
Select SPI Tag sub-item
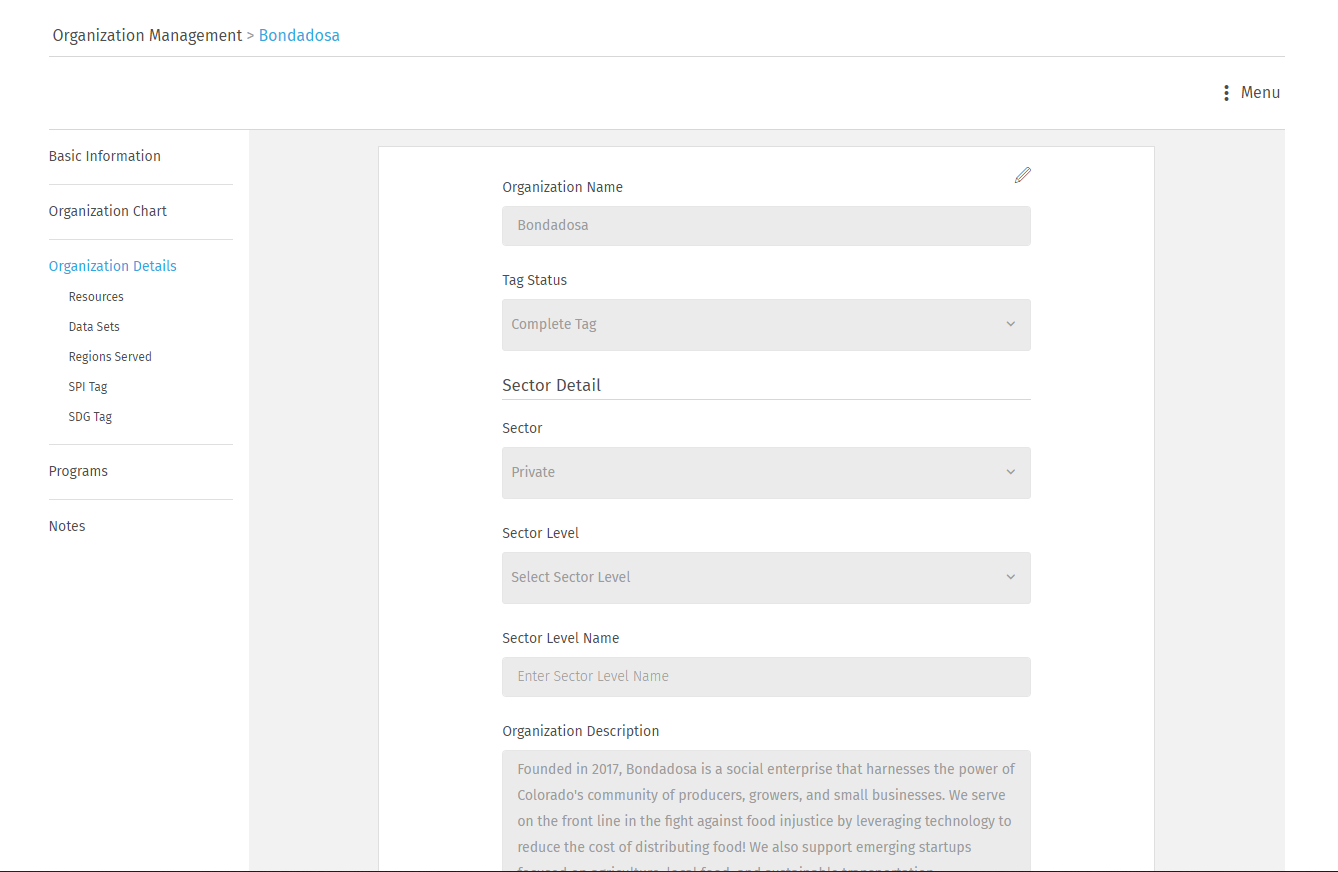click(88, 387)
